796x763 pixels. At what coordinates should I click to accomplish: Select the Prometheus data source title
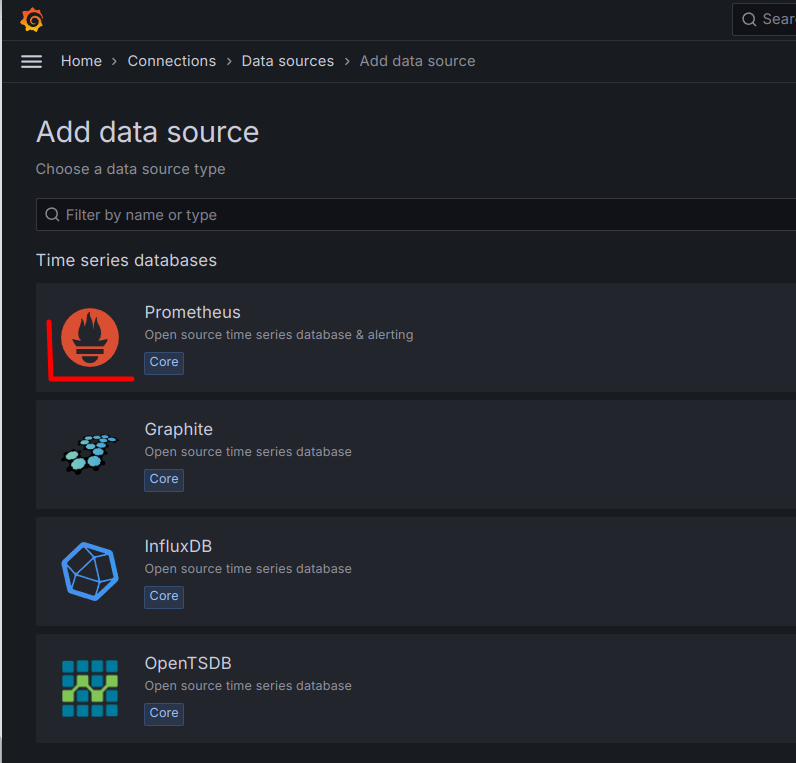(x=192, y=312)
